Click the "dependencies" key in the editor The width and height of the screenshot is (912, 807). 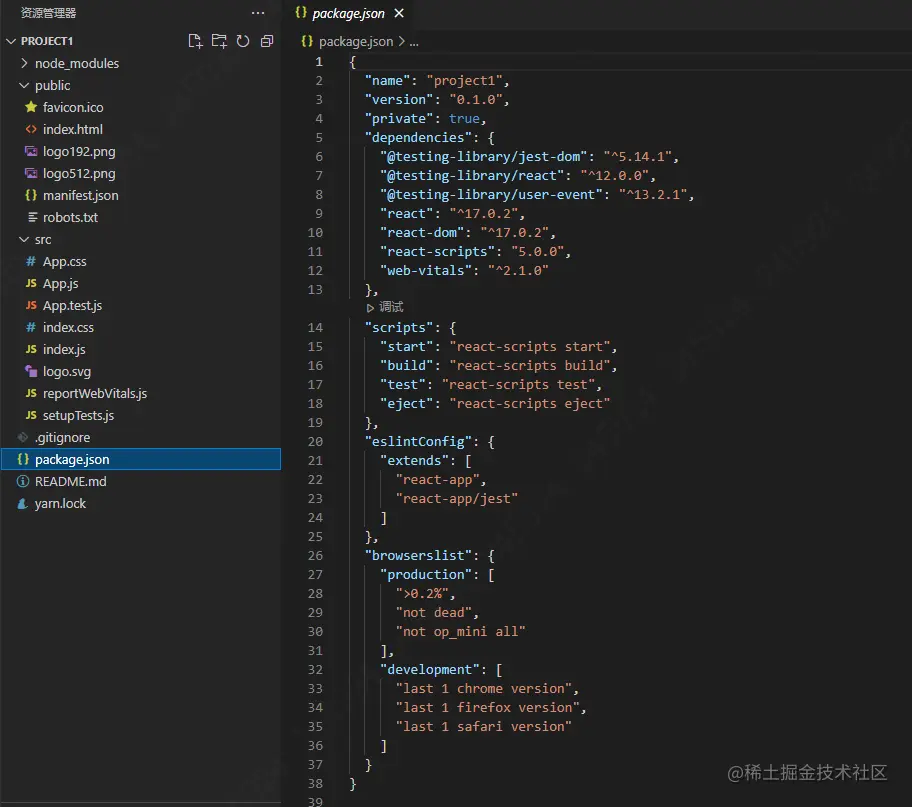coord(418,137)
